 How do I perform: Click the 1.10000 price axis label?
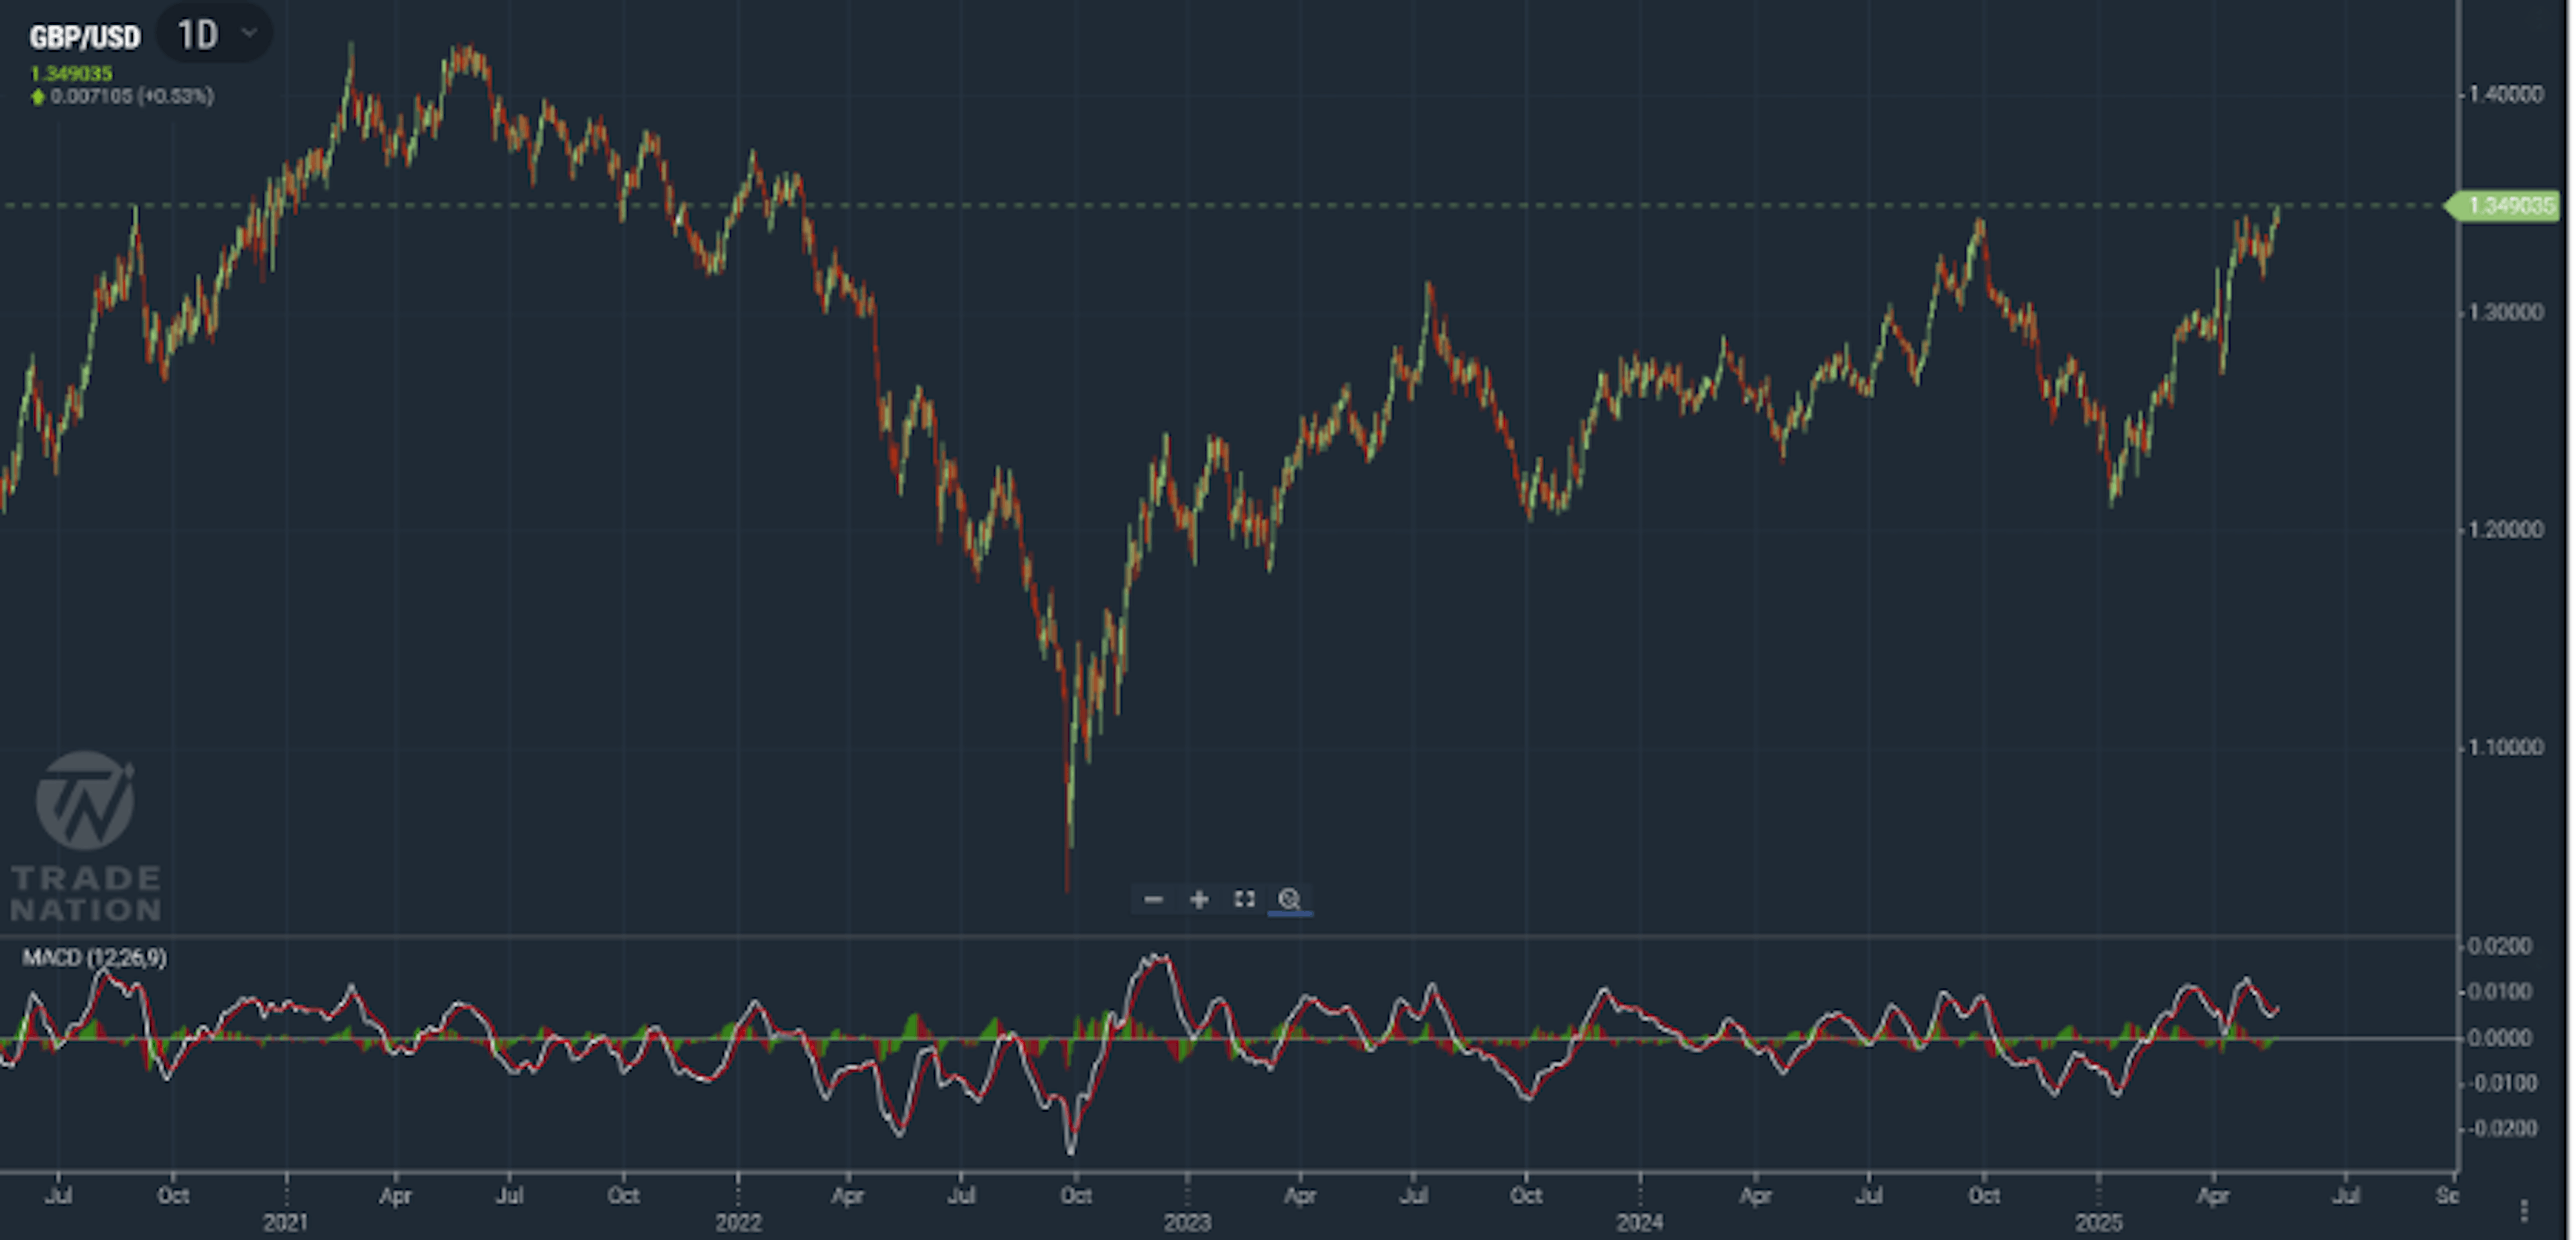pos(2506,747)
